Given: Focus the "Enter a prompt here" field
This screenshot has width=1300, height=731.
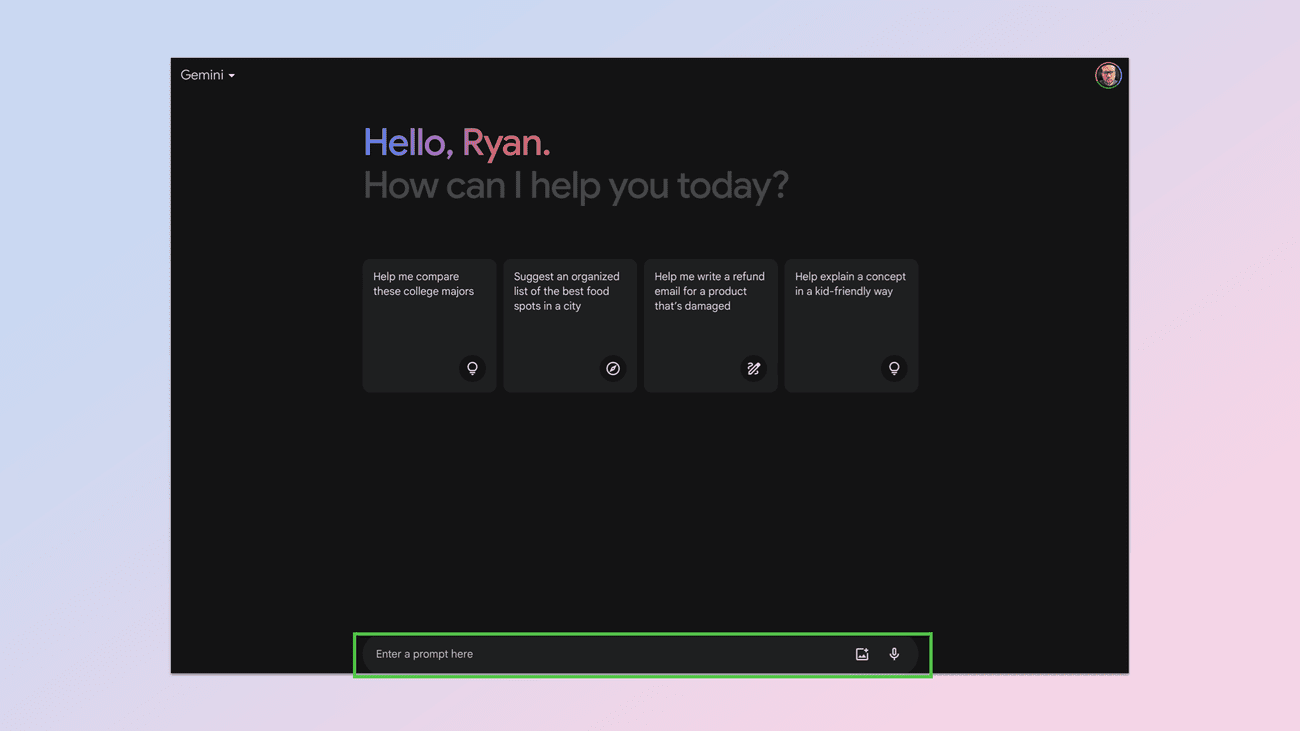Looking at the screenshot, I should pos(600,654).
